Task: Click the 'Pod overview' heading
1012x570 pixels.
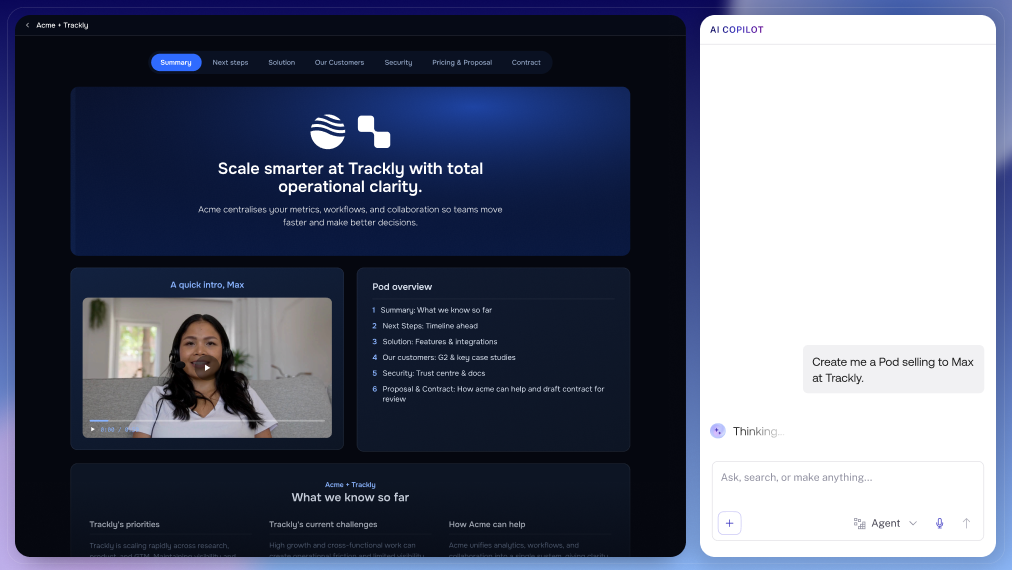Action: [402, 287]
